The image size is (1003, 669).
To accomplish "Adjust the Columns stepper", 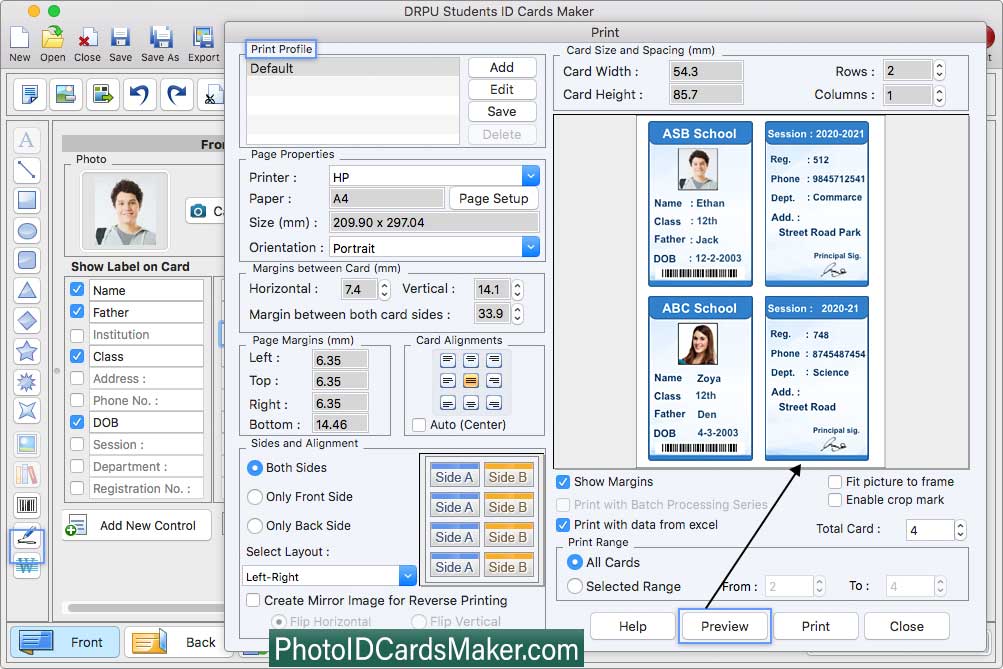I will pyautogui.click(x=939, y=95).
